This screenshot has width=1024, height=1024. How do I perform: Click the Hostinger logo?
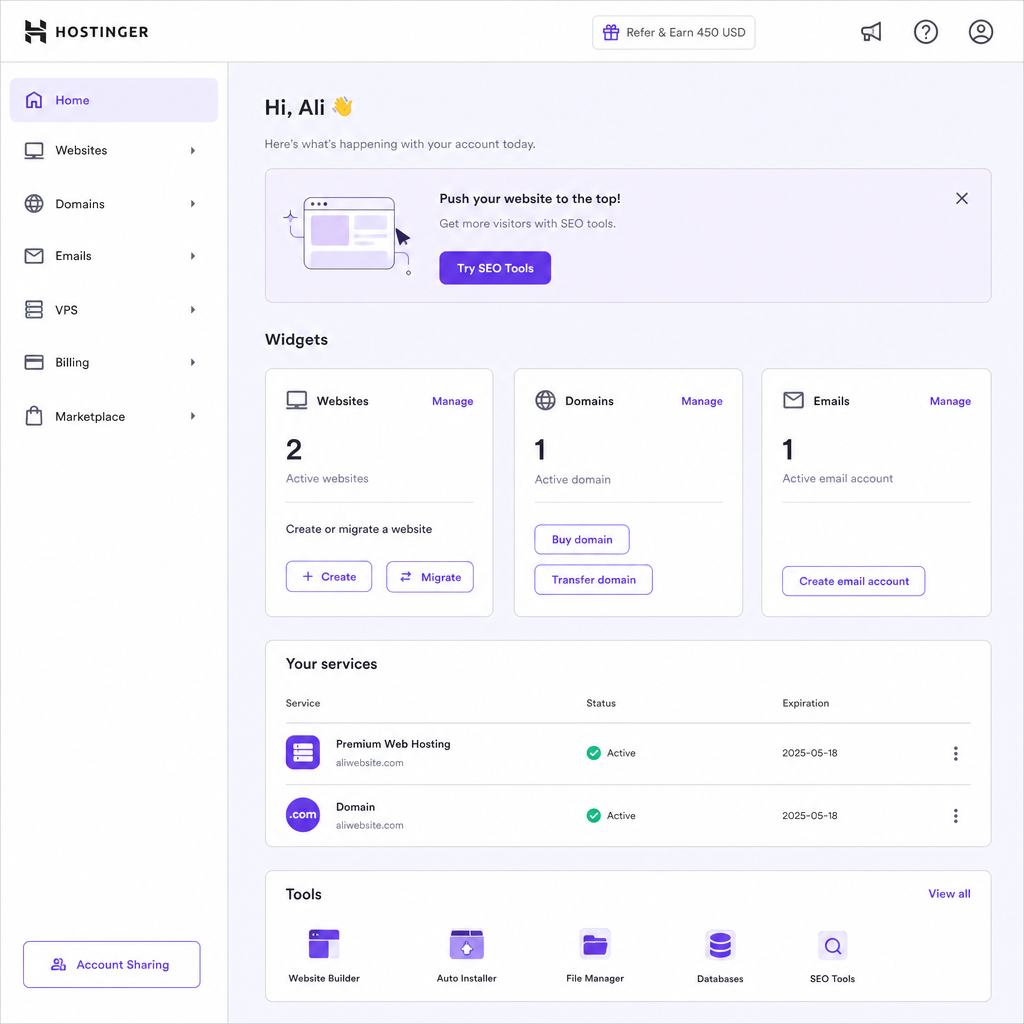pos(86,31)
